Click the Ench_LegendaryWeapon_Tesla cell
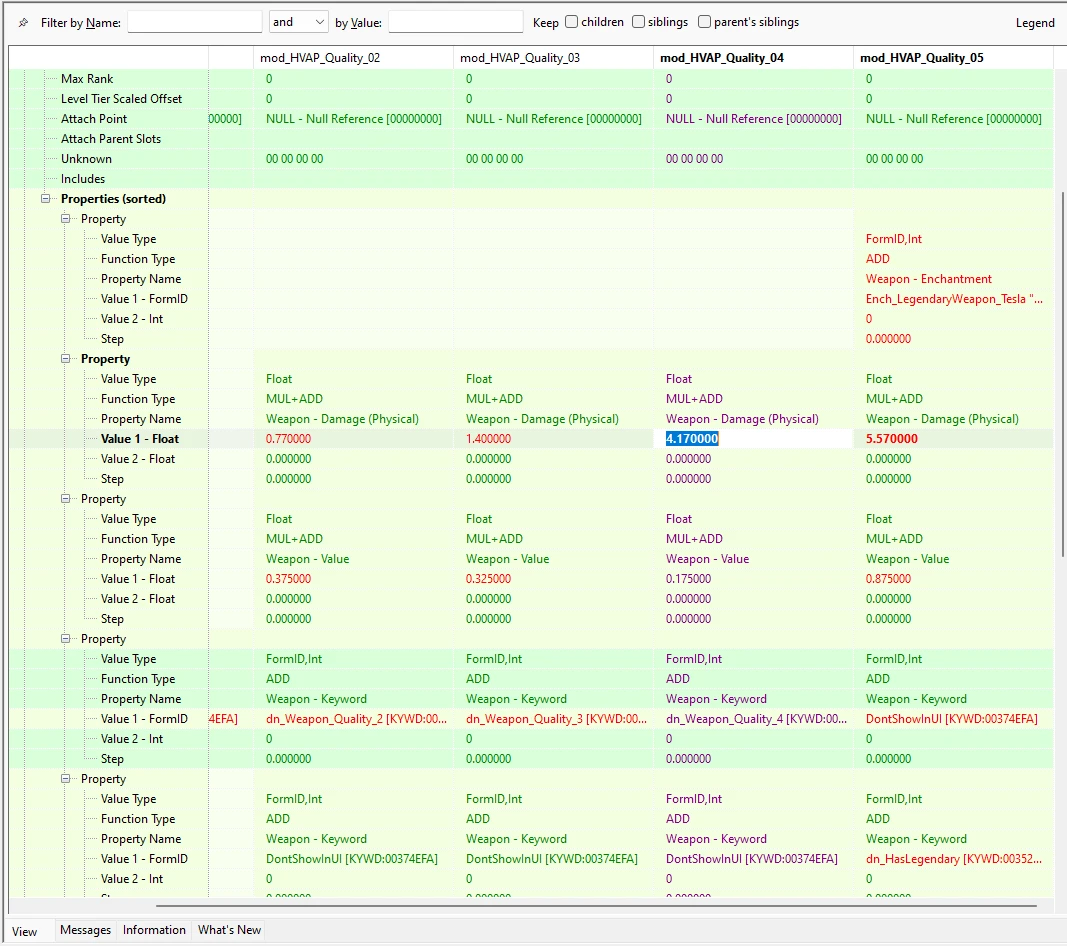This screenshot has width=1067, height=946. (x=954, y=299)
